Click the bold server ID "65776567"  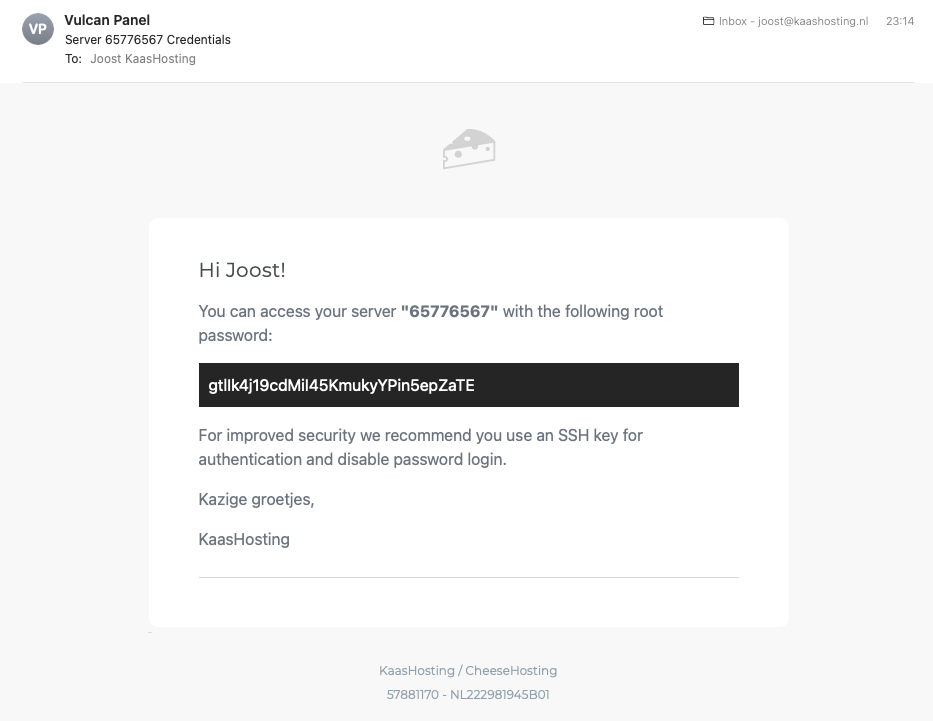coord(449,312)
